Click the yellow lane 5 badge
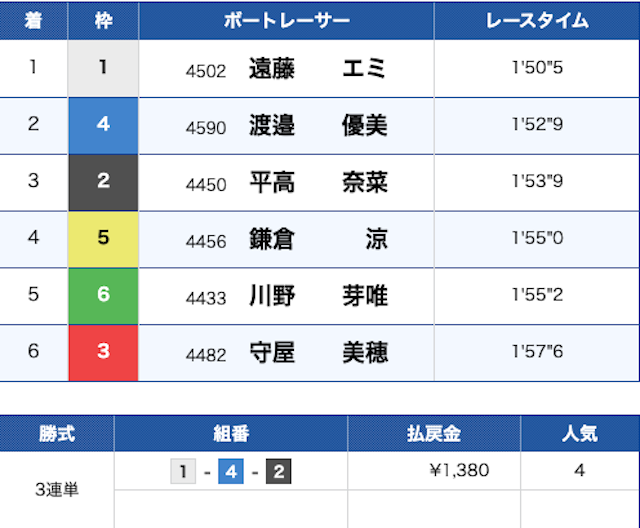The width and height of the screenshot is (640, 528). tap(103, 239)
